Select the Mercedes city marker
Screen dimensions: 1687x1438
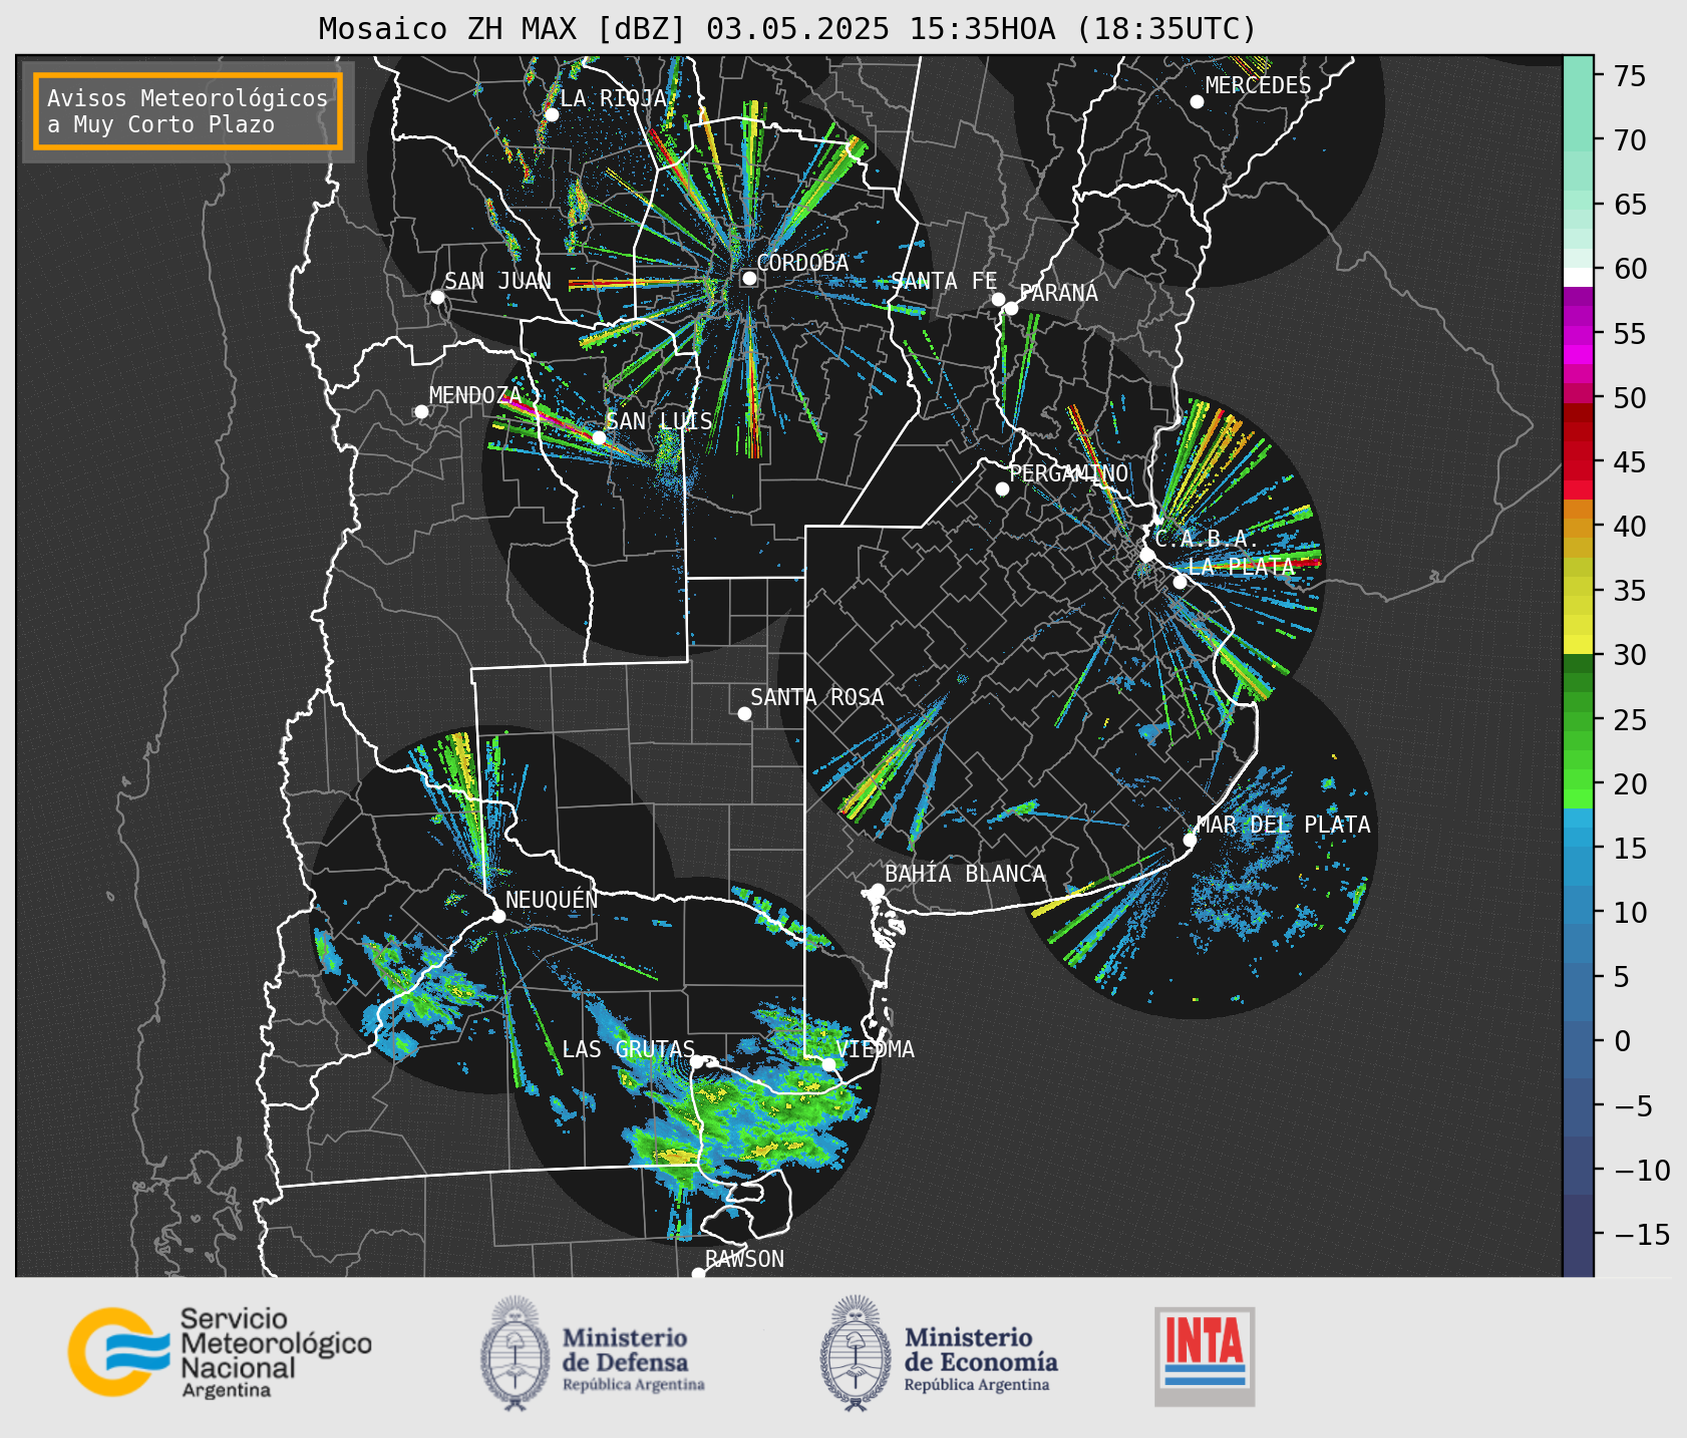1196,101
